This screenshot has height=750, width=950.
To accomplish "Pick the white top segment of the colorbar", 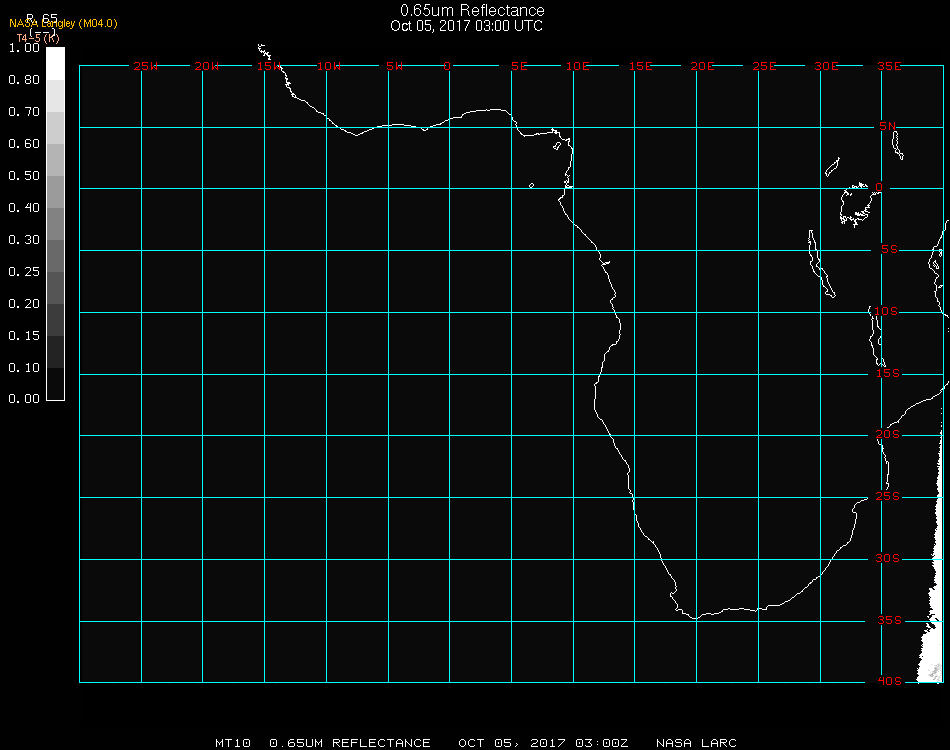I will click(55, 64).
